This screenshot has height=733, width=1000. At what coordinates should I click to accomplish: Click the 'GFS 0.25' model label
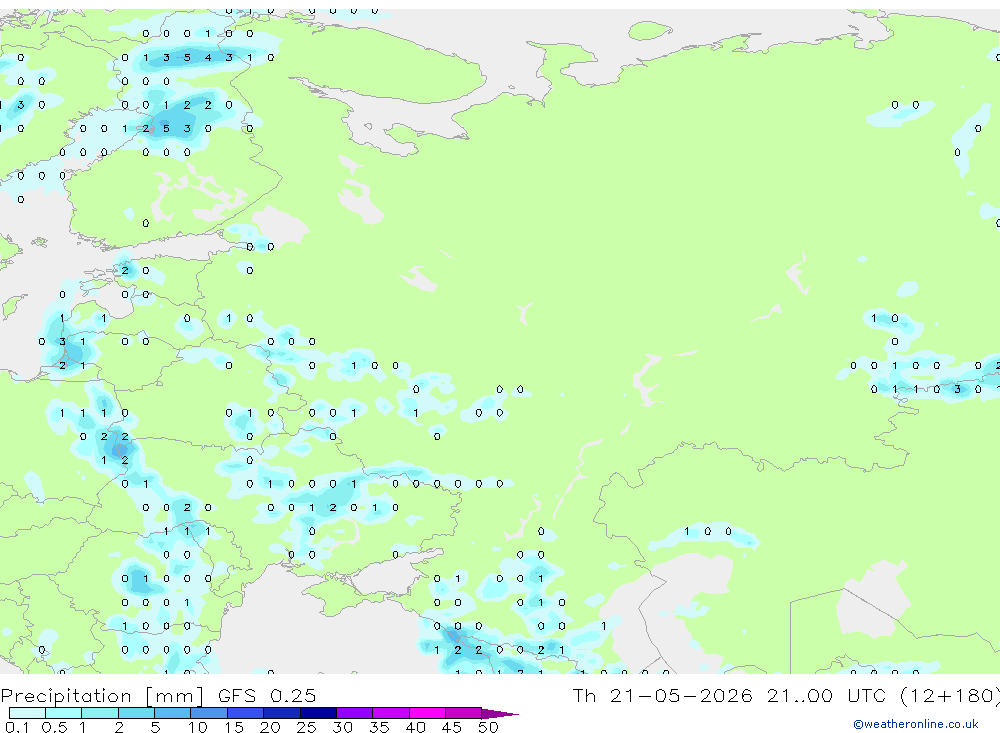[267, 695]
